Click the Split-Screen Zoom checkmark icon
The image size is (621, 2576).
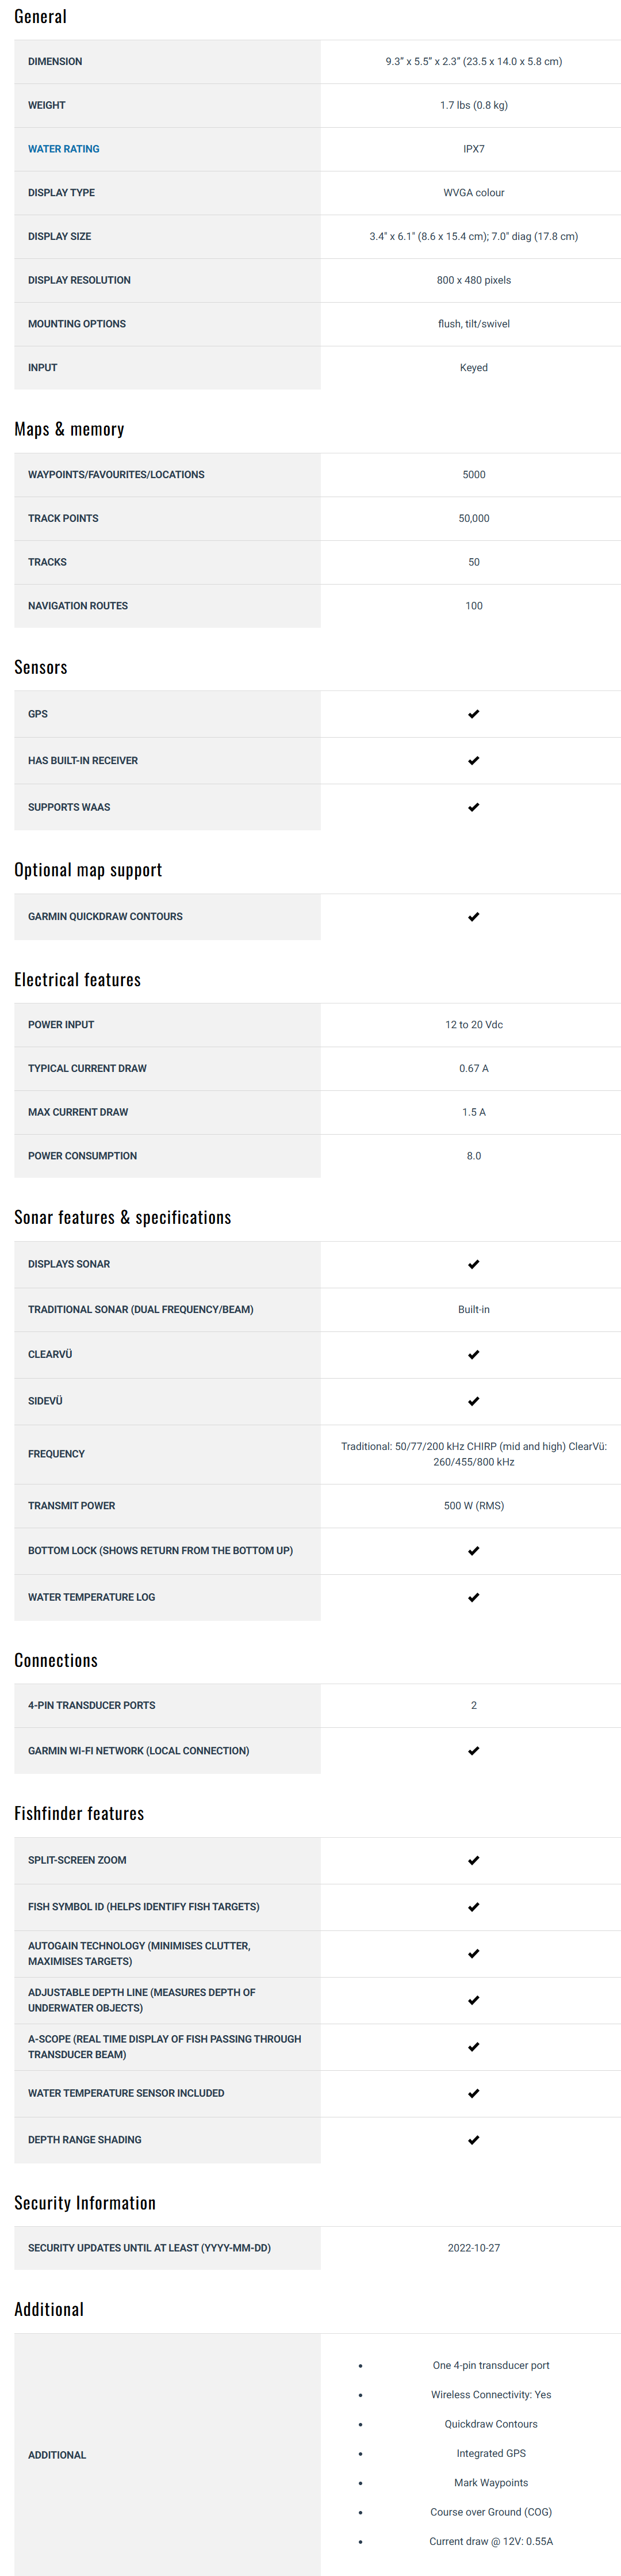pyautogui.click(x=473, y=1861)
